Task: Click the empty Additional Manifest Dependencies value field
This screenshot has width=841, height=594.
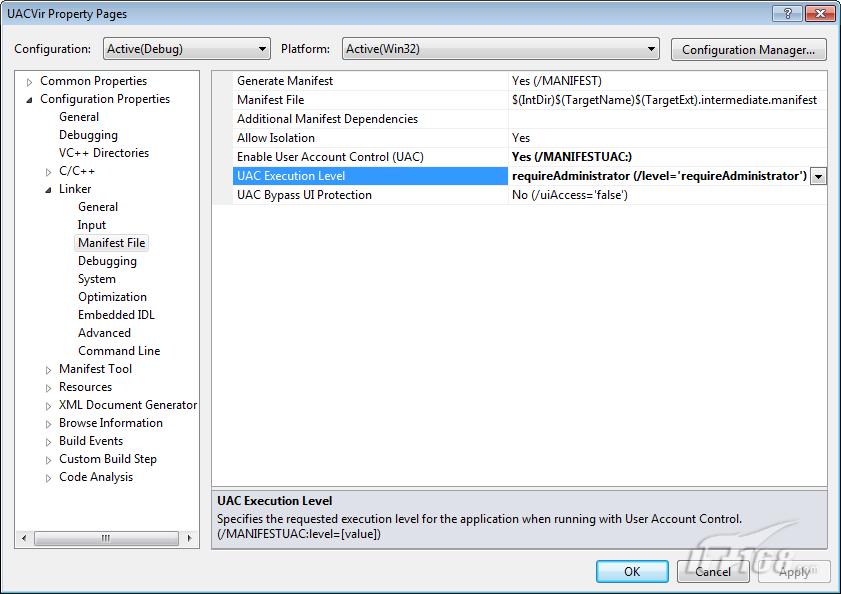Action: tap(667, 119)
